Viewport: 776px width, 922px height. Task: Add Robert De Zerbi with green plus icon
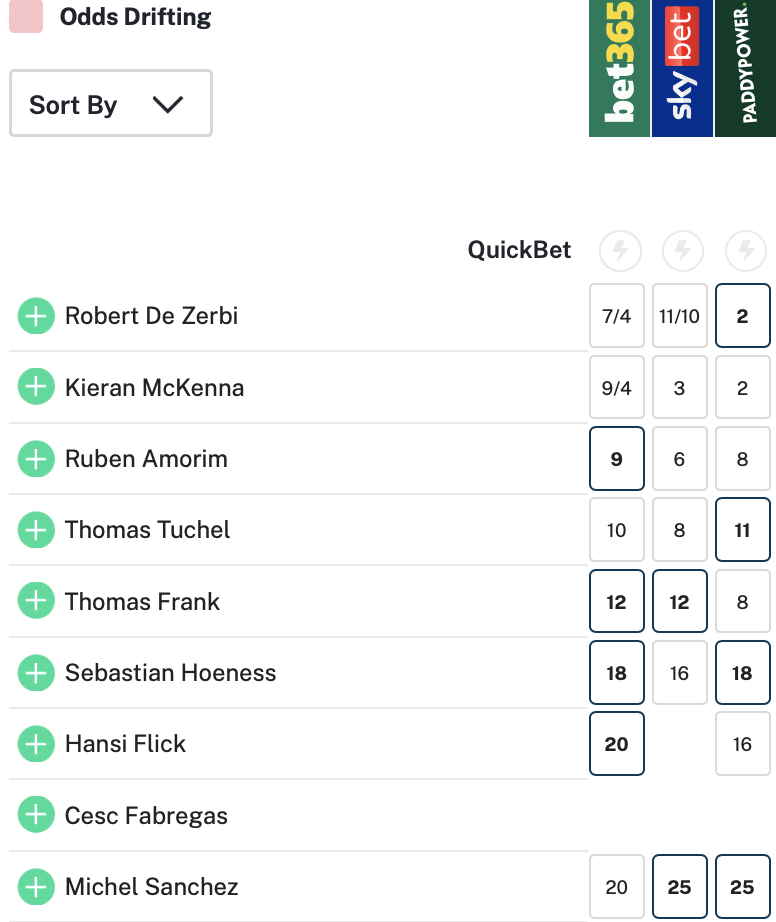point(36,317)
